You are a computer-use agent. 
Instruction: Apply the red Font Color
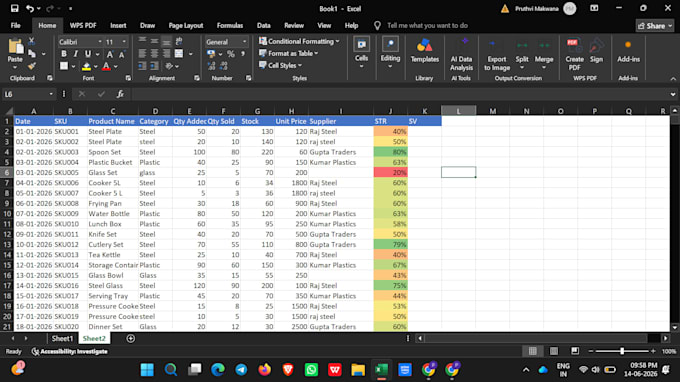[x=106, y=66]
